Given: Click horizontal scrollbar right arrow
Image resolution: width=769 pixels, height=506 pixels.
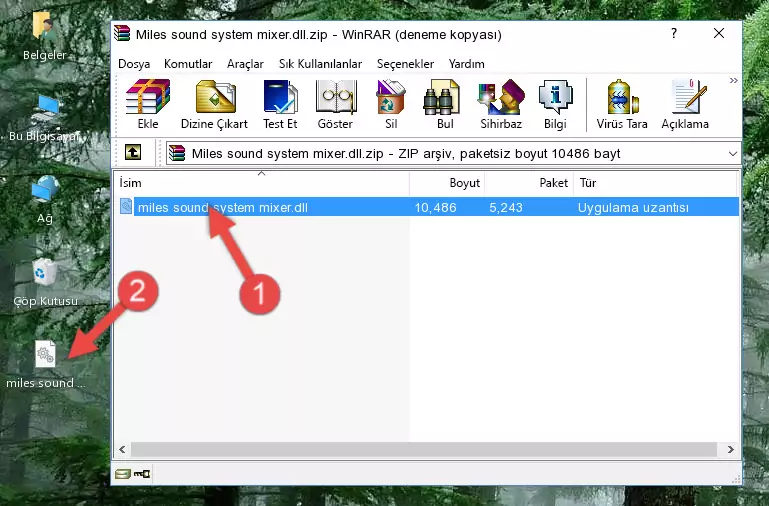Looking at the screenshot, I should click(x=730, y=449).
